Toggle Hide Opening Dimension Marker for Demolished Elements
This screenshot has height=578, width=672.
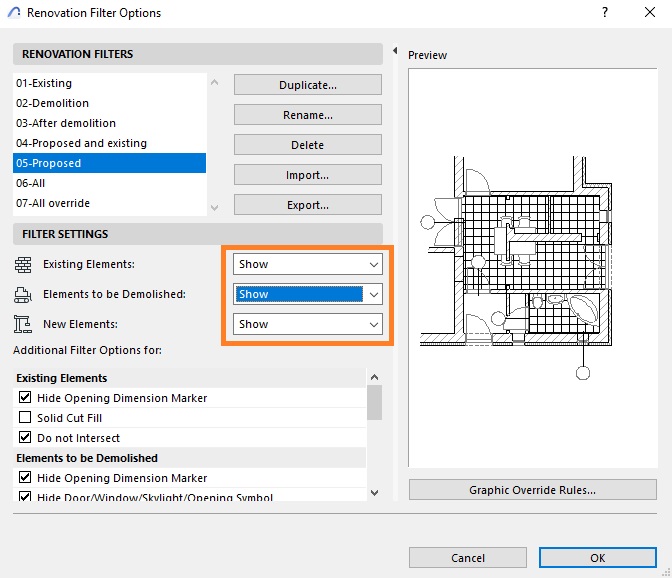[x=25, y=477]
